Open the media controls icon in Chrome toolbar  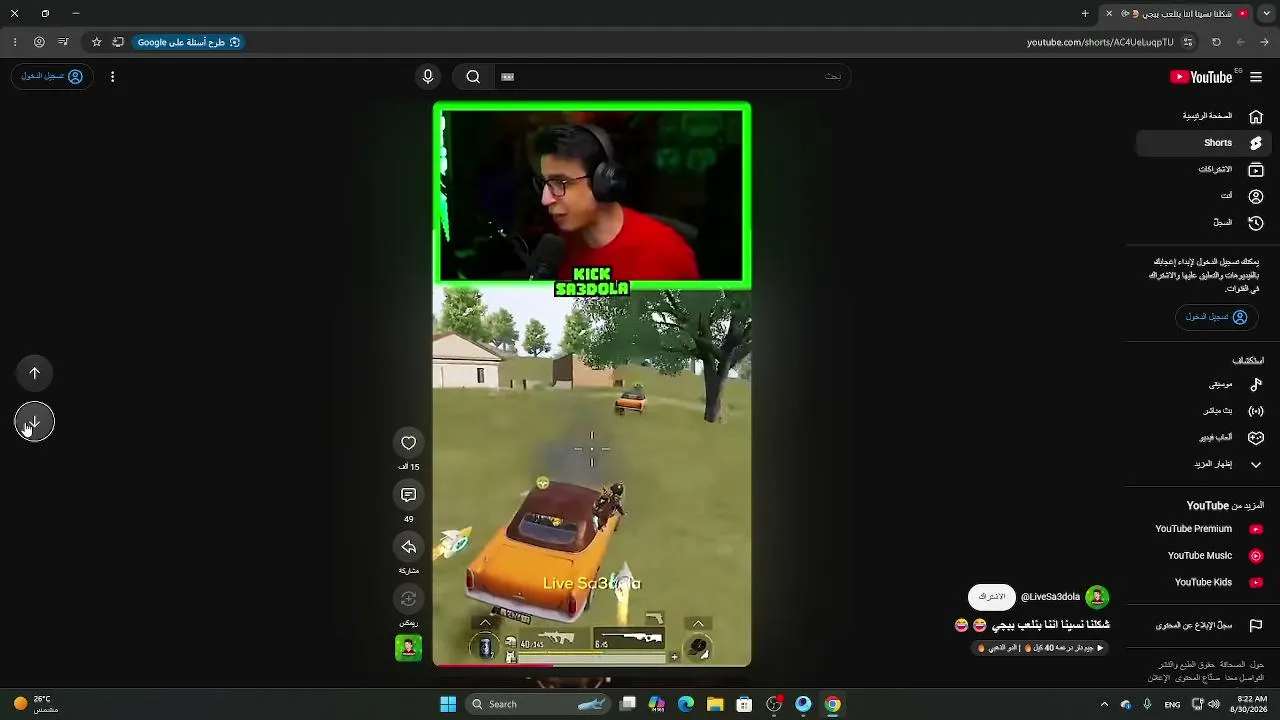[64, 42]
